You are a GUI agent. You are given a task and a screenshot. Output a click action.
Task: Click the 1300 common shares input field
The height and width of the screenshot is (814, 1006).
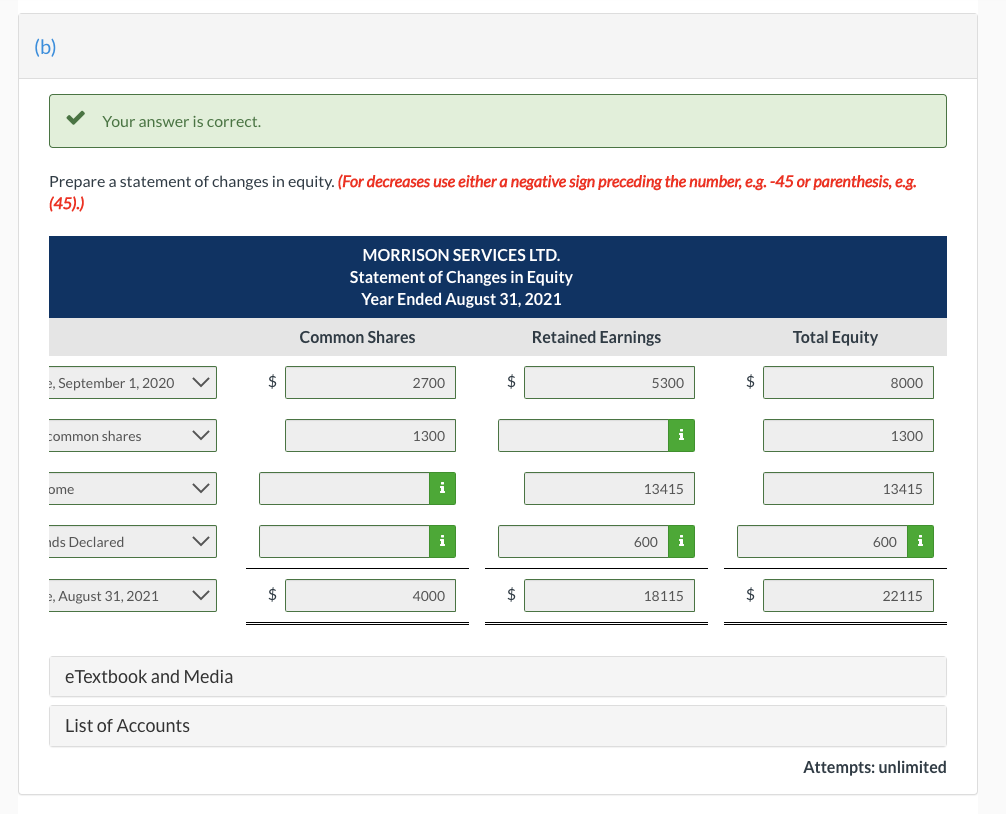[370, 435]
